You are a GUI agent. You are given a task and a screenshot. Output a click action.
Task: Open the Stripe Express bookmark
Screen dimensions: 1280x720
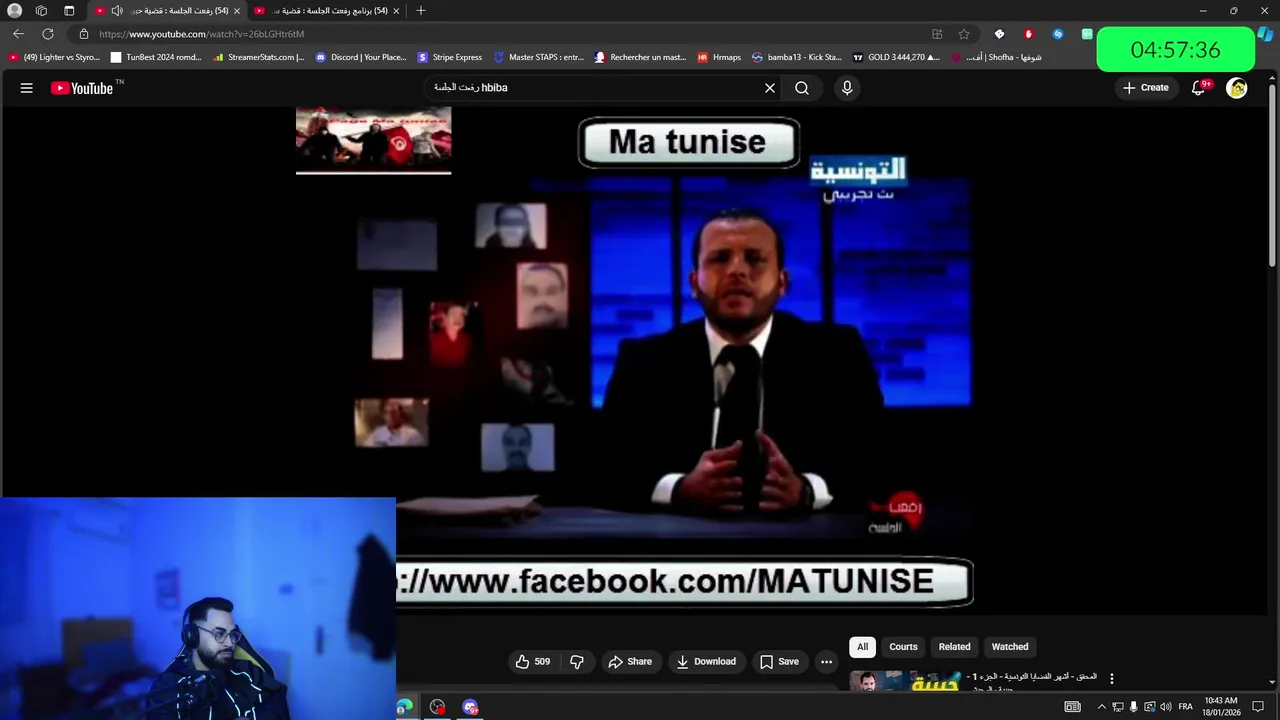pos(450,57)
